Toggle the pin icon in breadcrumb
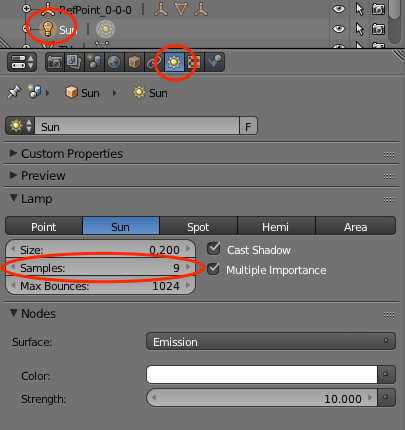This screenshot has height=430, width=405. [14, 92]
